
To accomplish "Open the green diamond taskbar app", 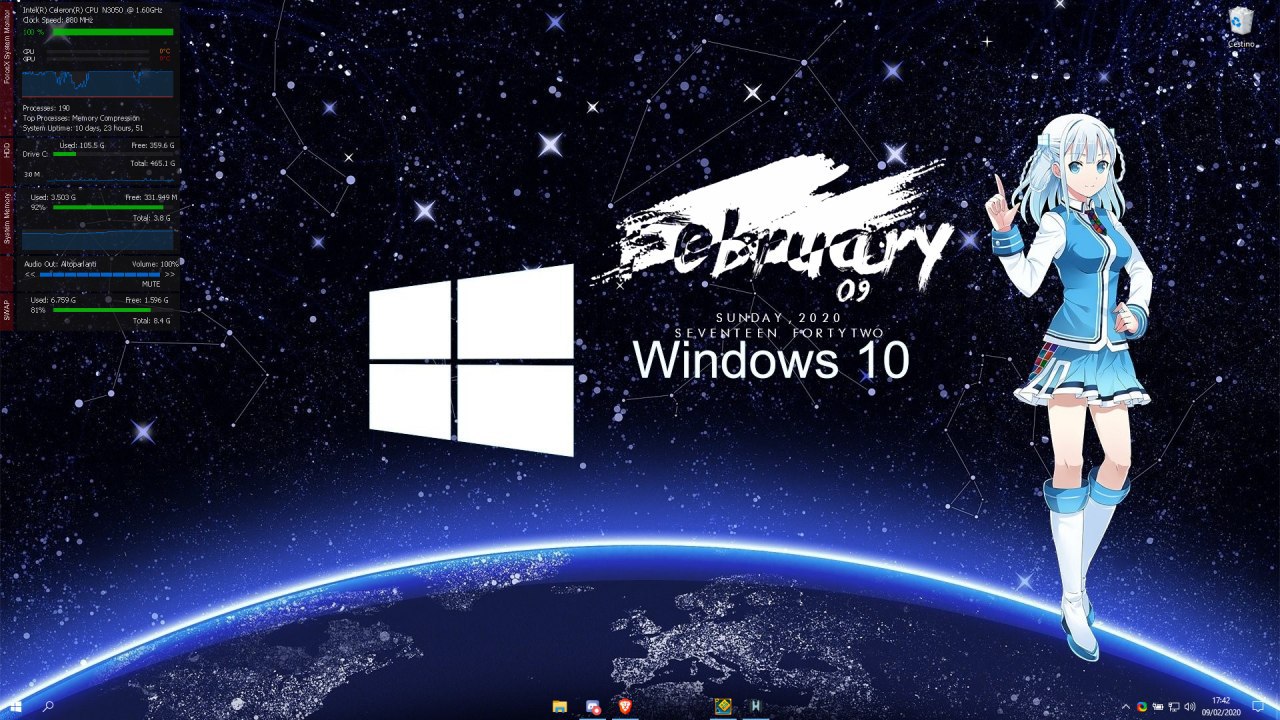I will coord(723,707).
